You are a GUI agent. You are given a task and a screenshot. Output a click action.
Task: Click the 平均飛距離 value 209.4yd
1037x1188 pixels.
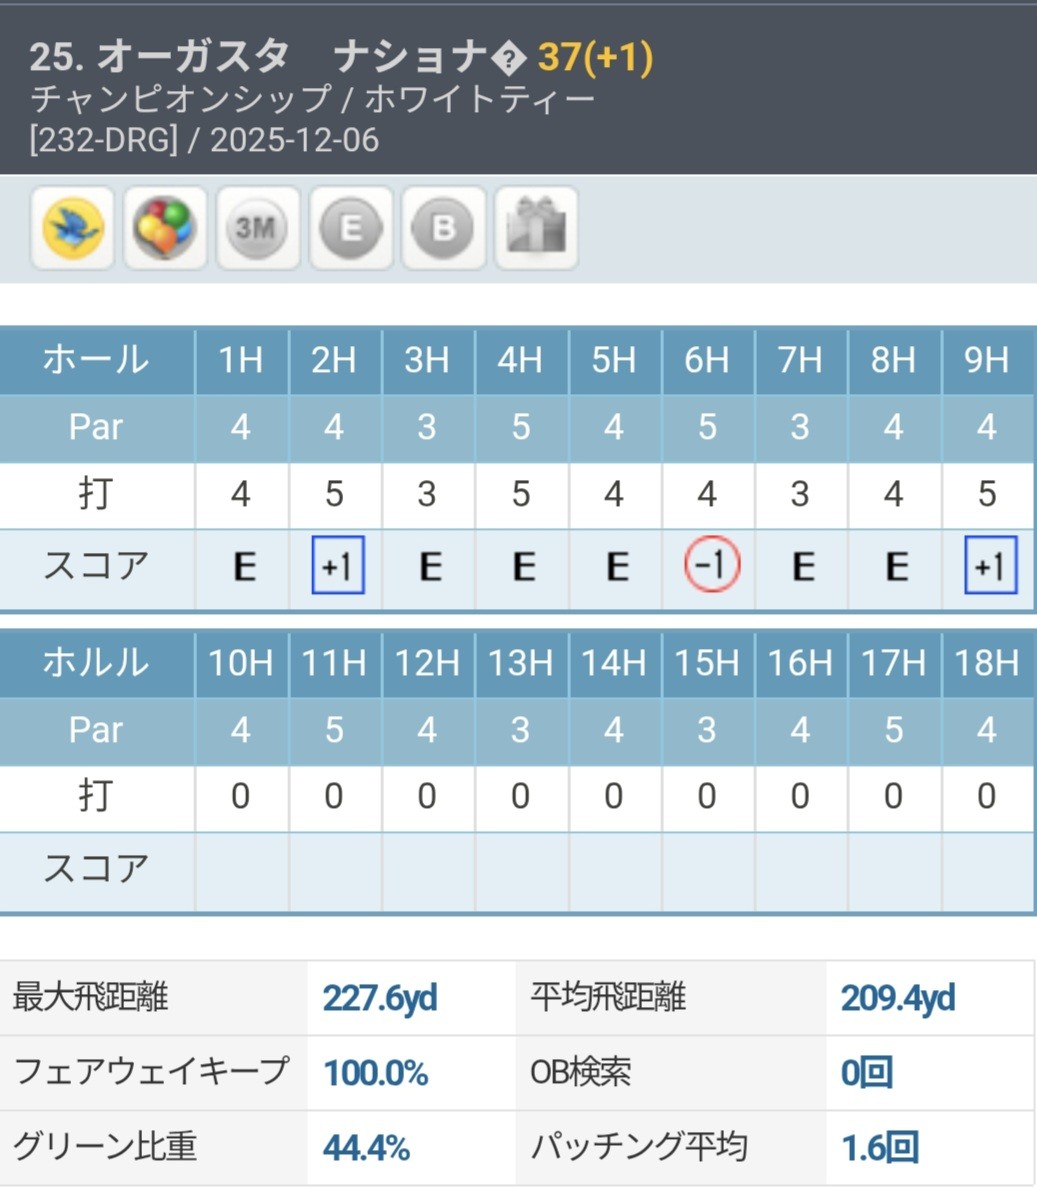point(898,998)
